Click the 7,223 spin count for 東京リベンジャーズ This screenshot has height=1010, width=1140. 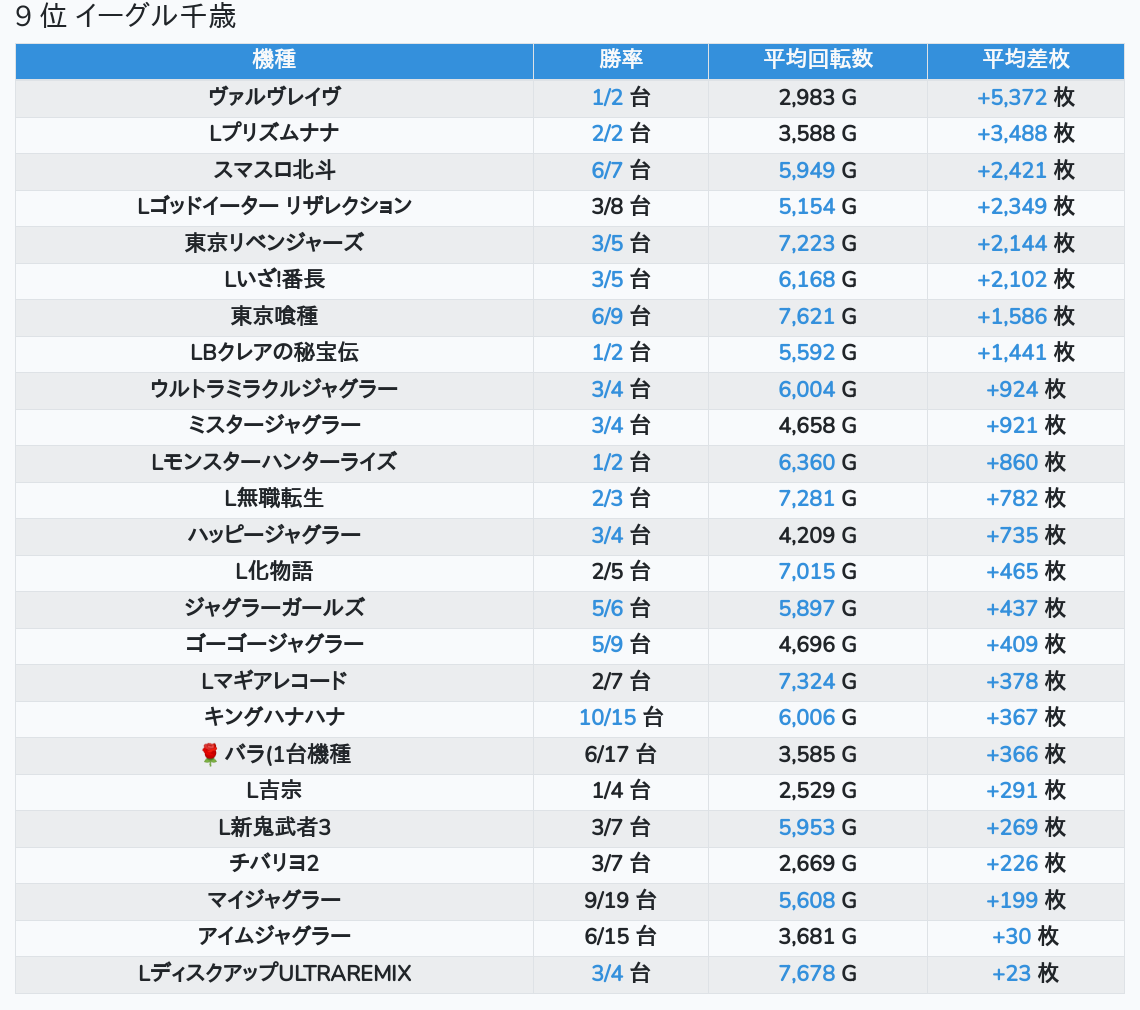pos(806,243)
